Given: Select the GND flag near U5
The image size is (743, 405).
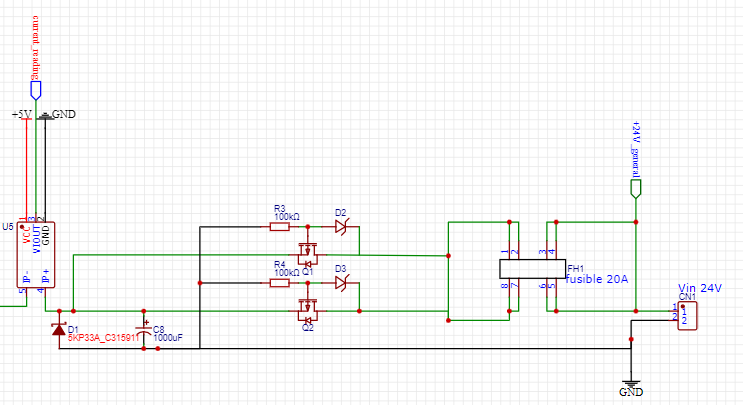Looking at the screenshot, I should 58,114.
